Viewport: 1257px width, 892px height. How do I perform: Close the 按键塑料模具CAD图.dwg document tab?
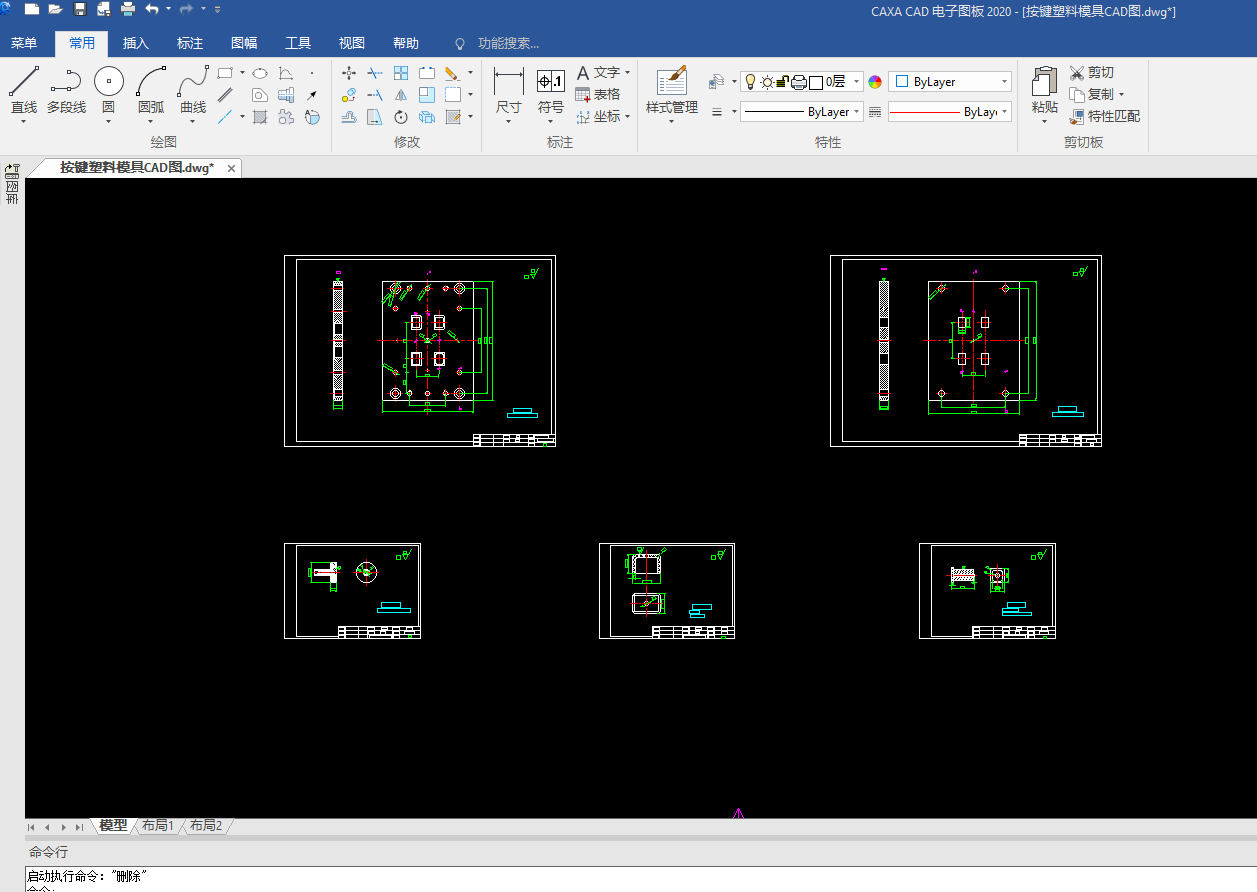(231, 168)
